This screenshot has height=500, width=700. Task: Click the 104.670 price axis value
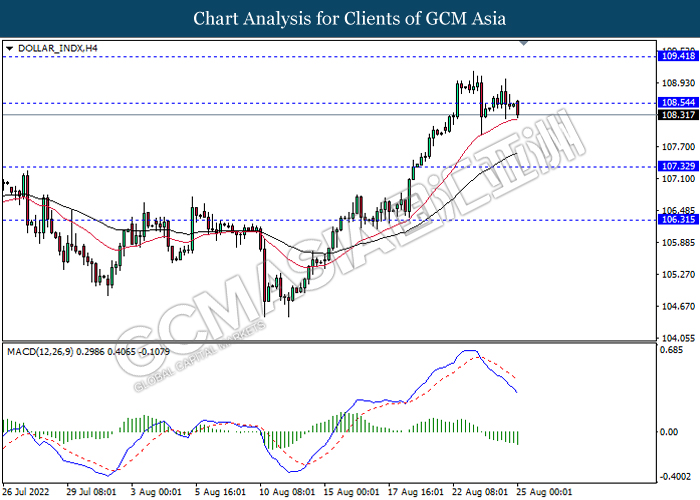(x=678, y=306)
